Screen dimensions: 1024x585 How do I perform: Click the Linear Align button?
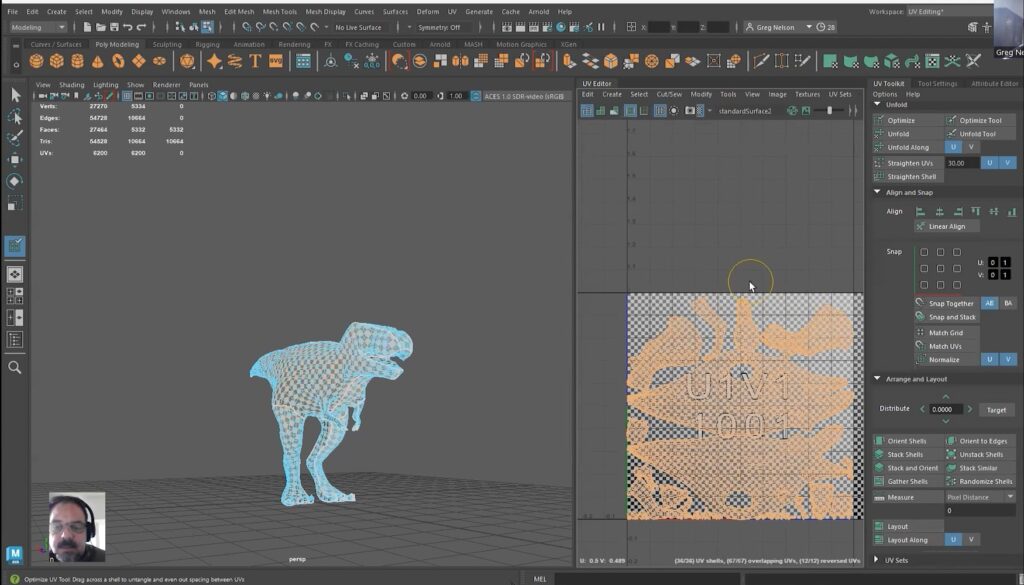coord(947,227)
